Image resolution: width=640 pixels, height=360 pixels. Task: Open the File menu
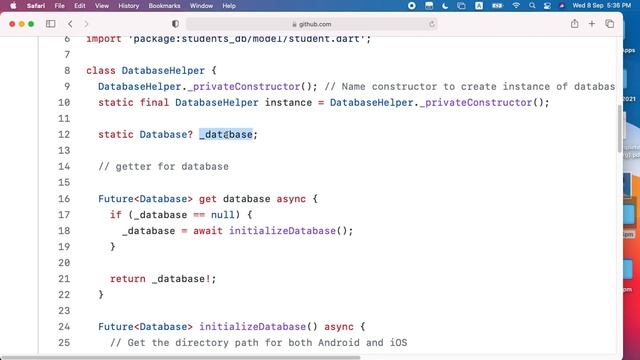pos(60,6)
